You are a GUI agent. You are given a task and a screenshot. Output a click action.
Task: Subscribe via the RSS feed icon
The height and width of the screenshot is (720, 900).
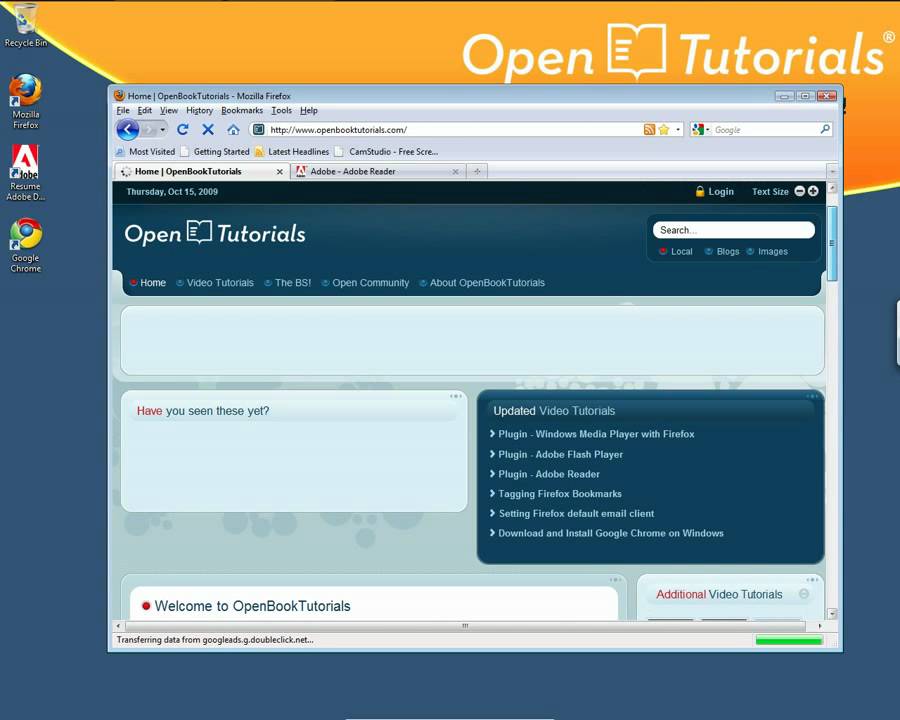click(649, 130)
